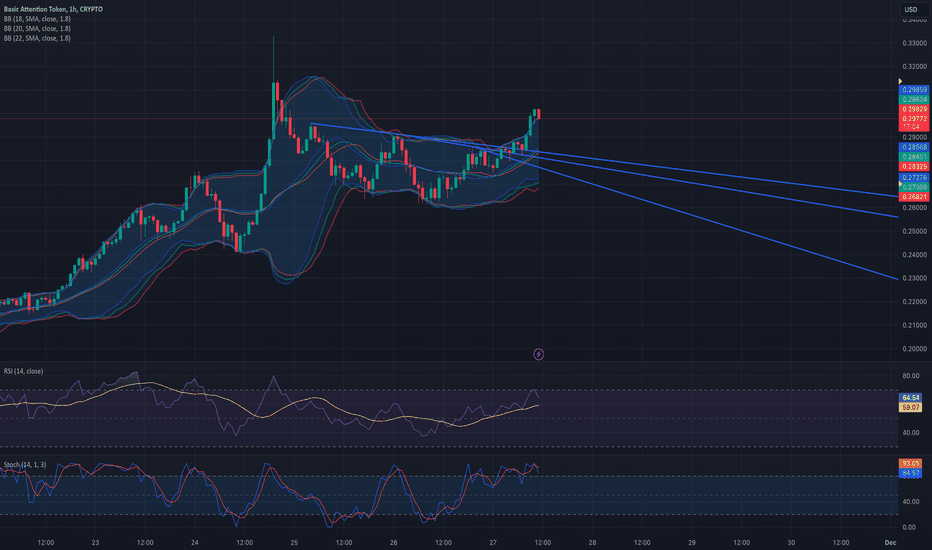Click date label 30 on time axis
This screenshot has width=932, height=550.
(x=791, y=542)
